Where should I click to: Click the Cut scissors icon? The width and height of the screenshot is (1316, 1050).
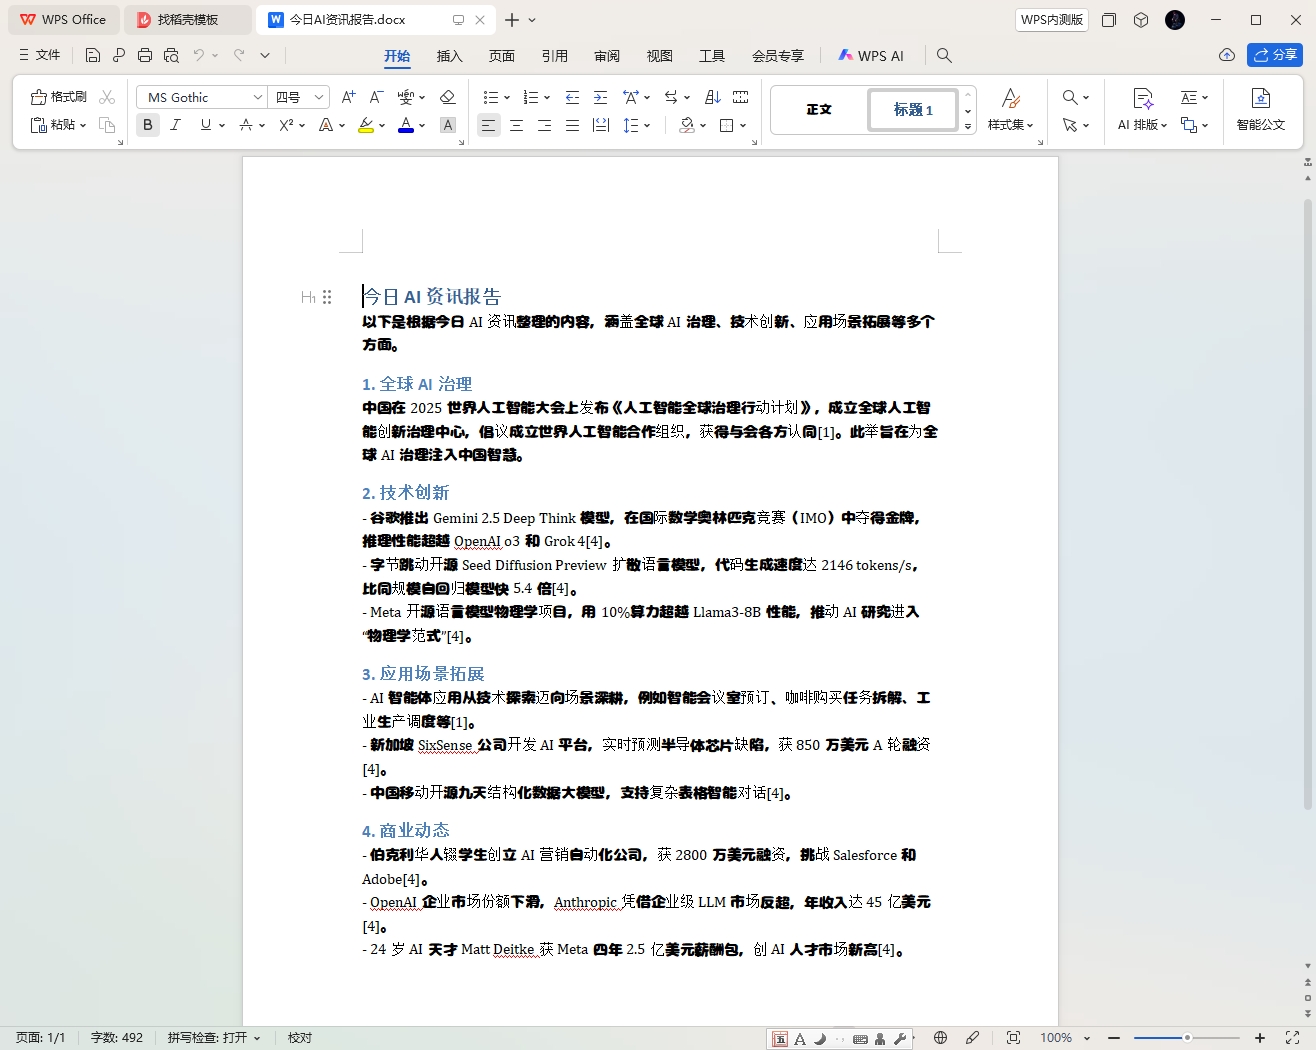(x=107, y=97)
